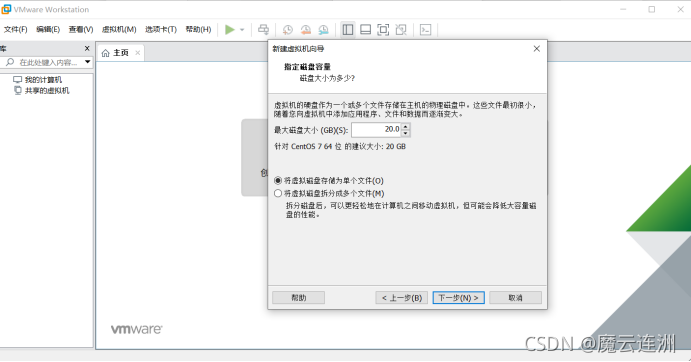The image size is (691, 362).
Task: Open the 文件(F) menu
Action: click(x=15, y=30)
